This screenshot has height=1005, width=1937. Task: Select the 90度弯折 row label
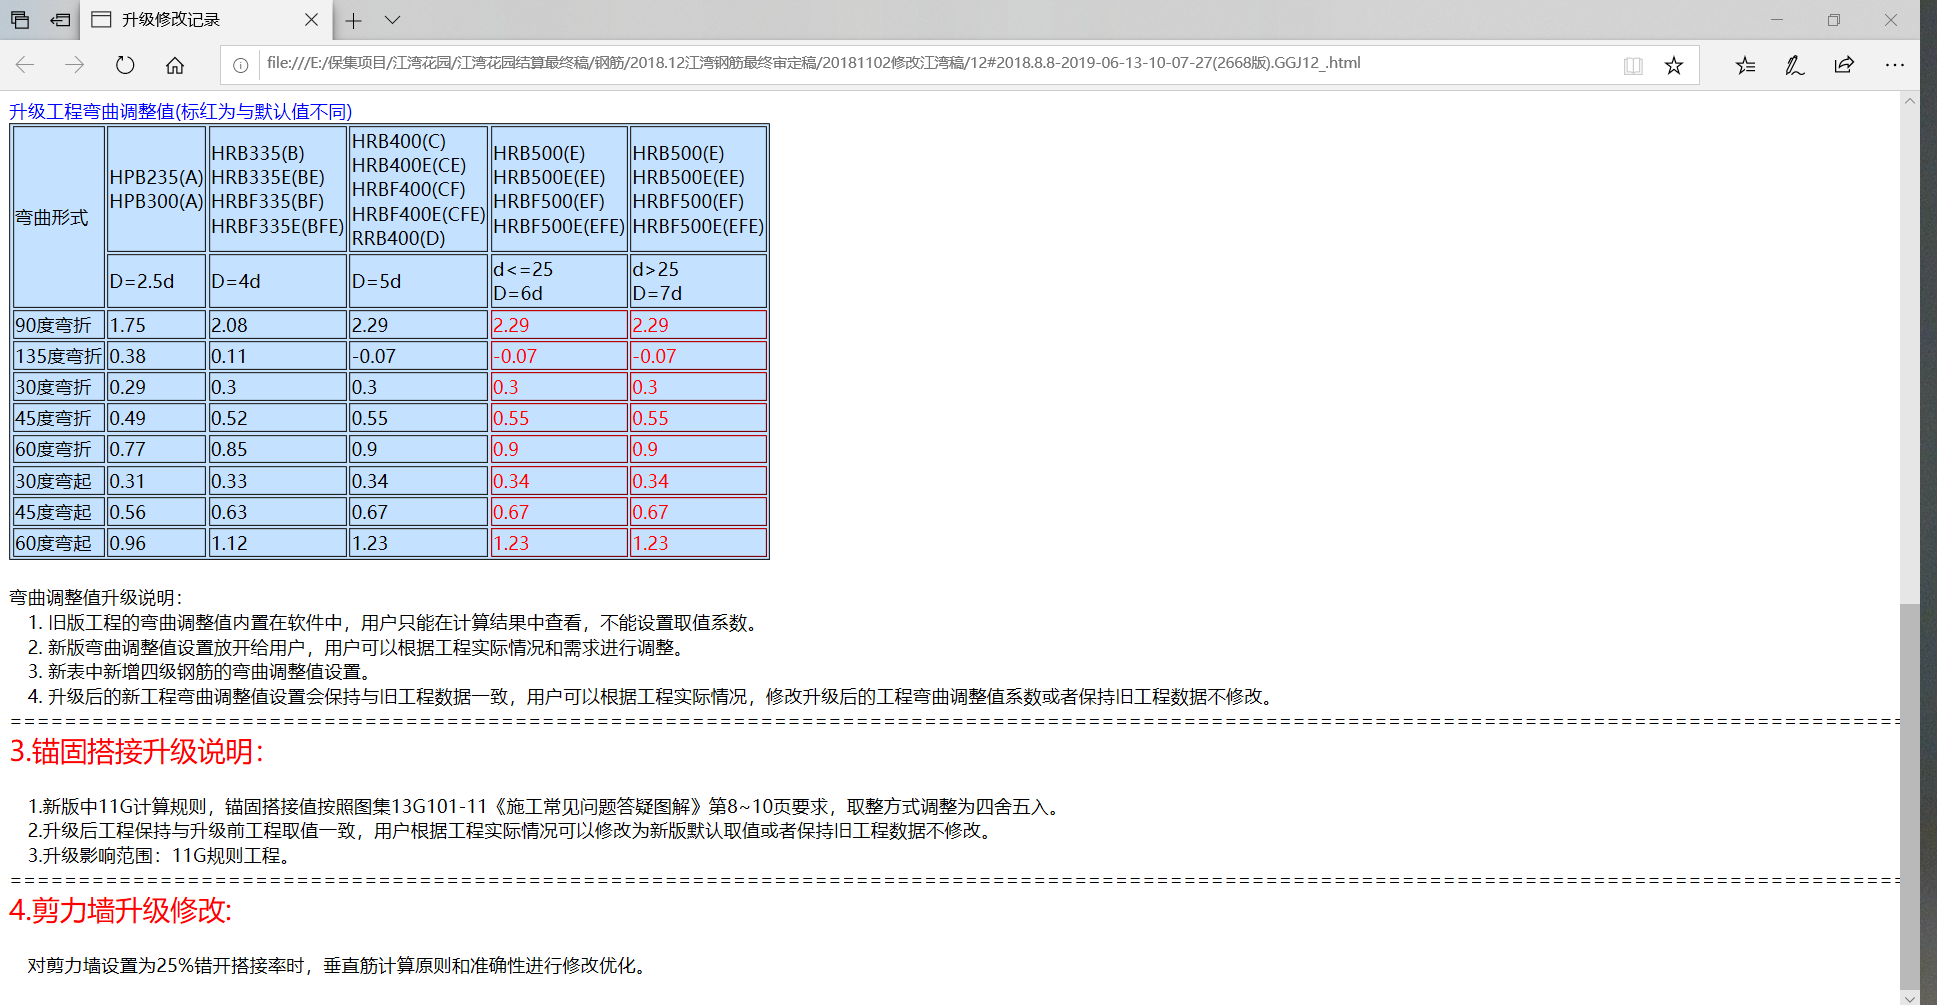[x=59, y=325]
